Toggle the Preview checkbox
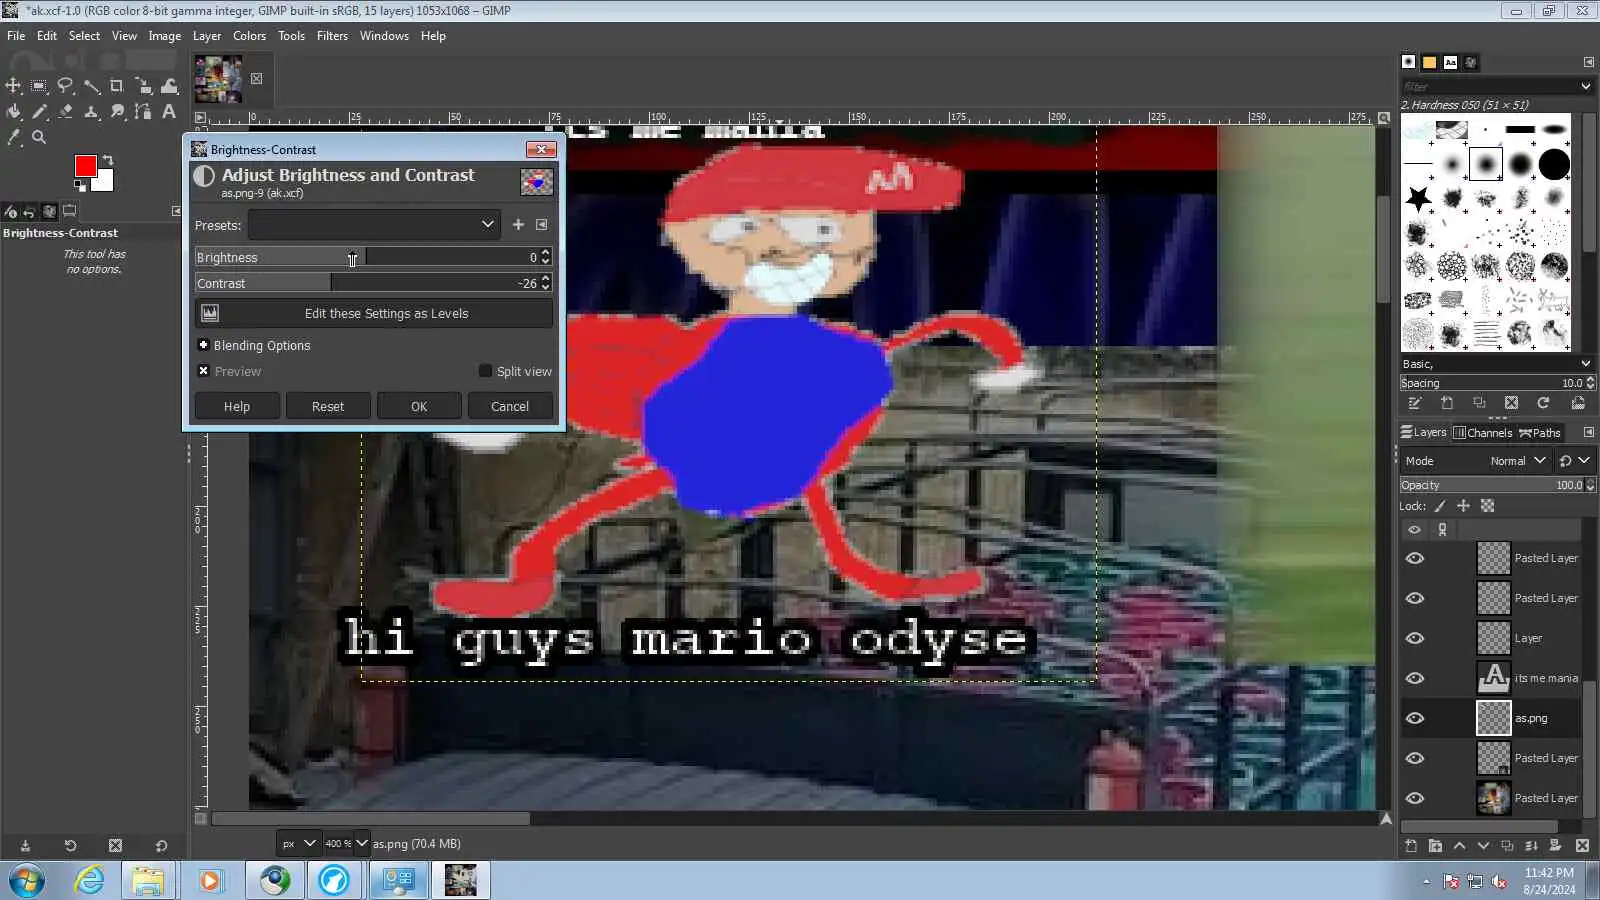 (203, 371)
